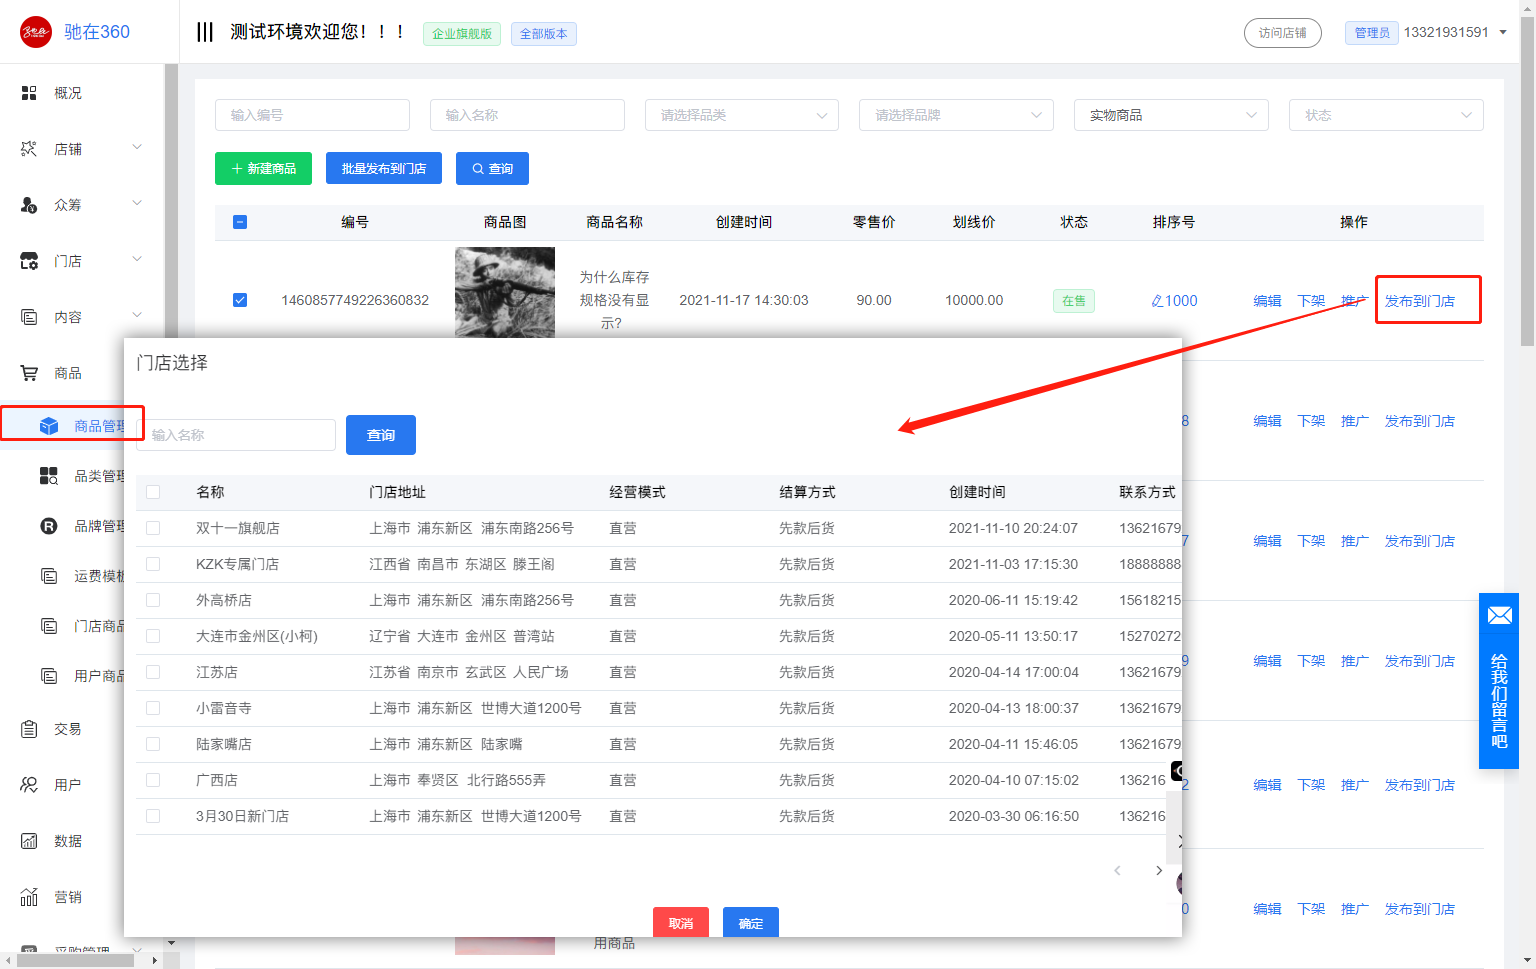
Task: Click the sidebar horizontal scrollbar thumb
Action: coord(76,960)
